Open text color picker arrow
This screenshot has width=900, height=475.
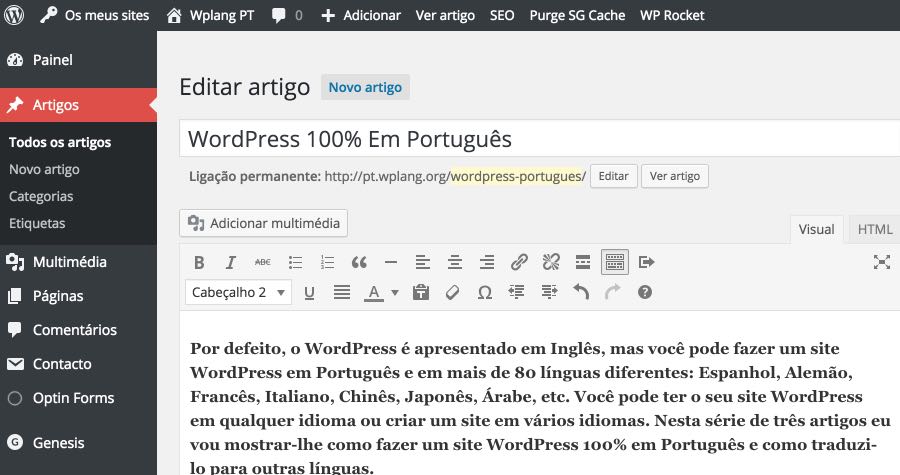click(395, 293)
